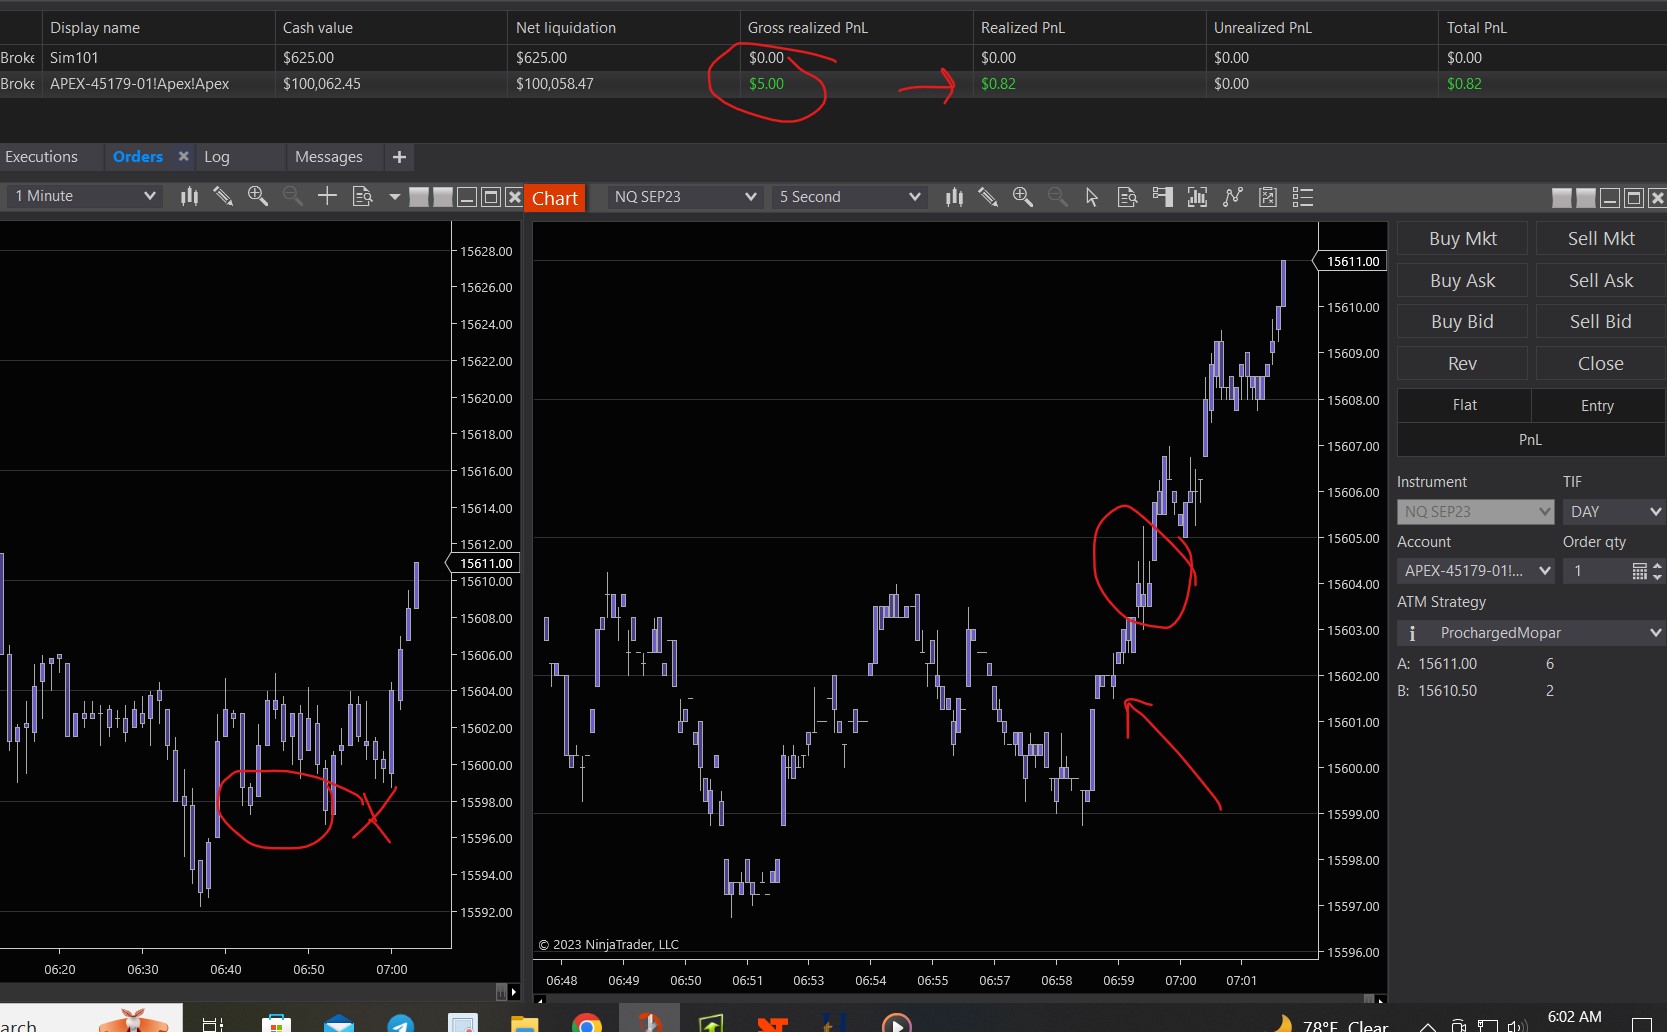This screenshot has height=1032, width=1667.
Task: Sort by Cash value column header
Action: pos(391,28)
